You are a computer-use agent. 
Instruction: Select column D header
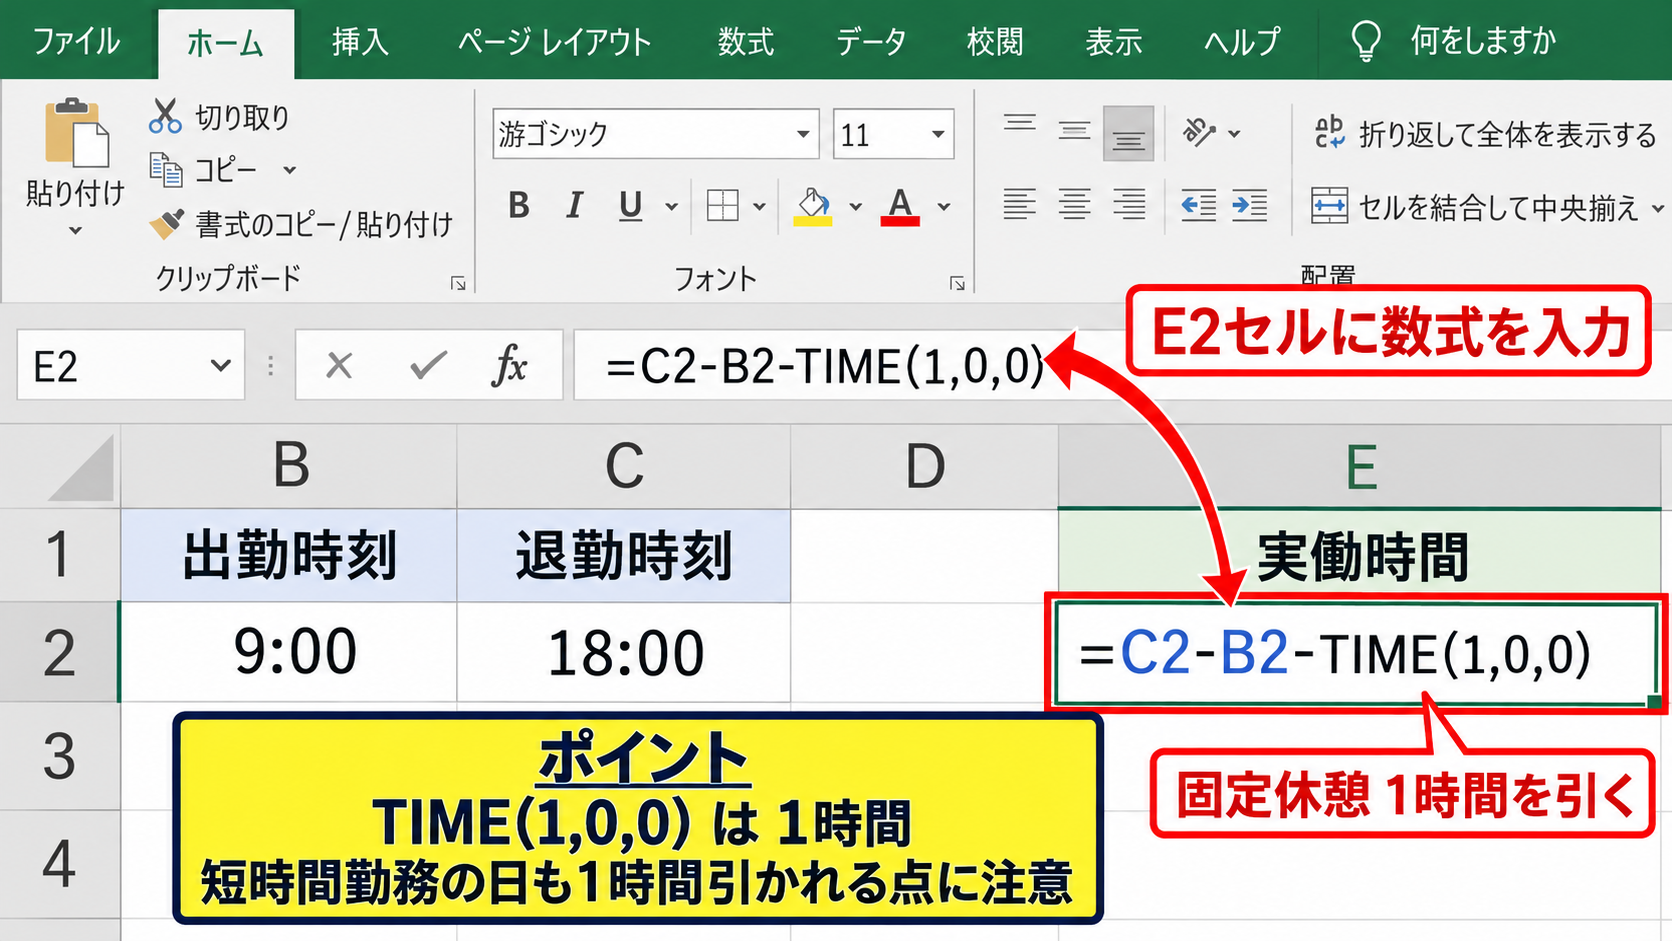(x=925, y=466)
